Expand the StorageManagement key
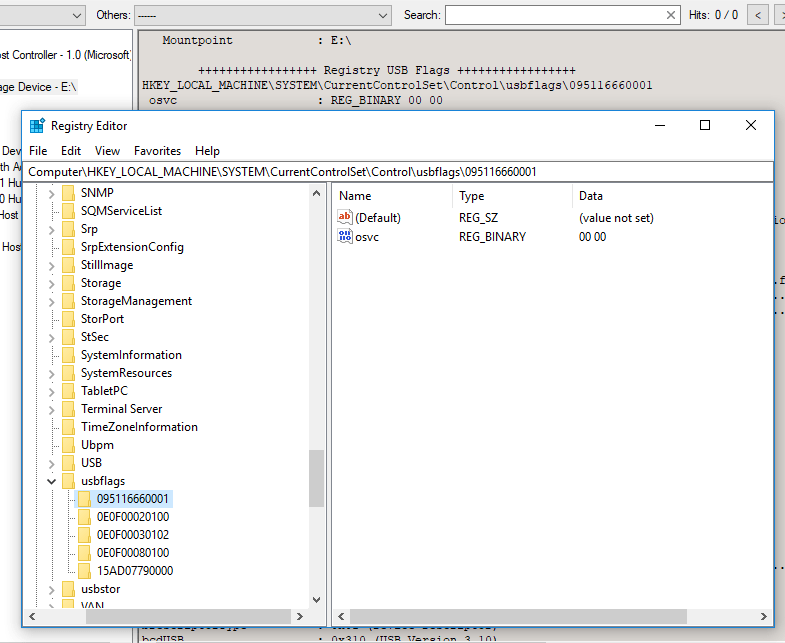Viewport: 785px width, 643px height. [x=52, y=301]
